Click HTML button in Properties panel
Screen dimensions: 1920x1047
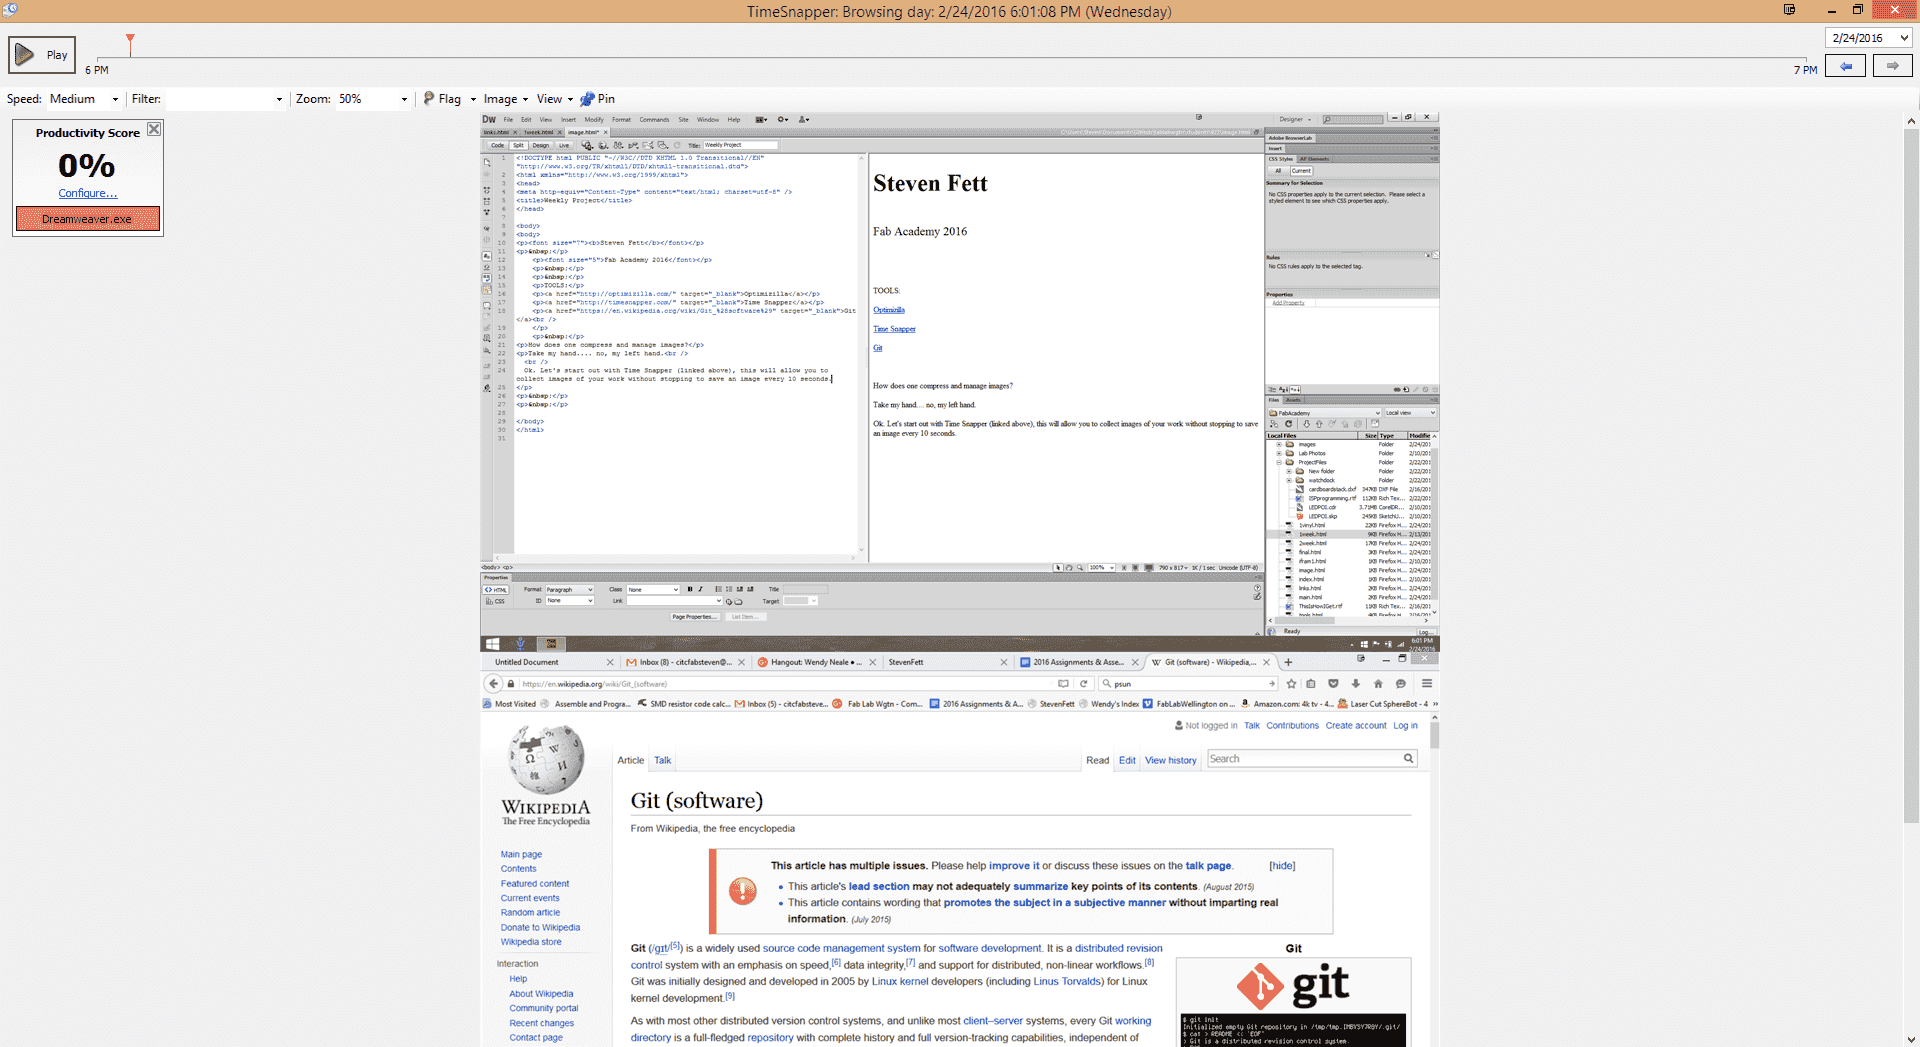click(x=496, y=590)
